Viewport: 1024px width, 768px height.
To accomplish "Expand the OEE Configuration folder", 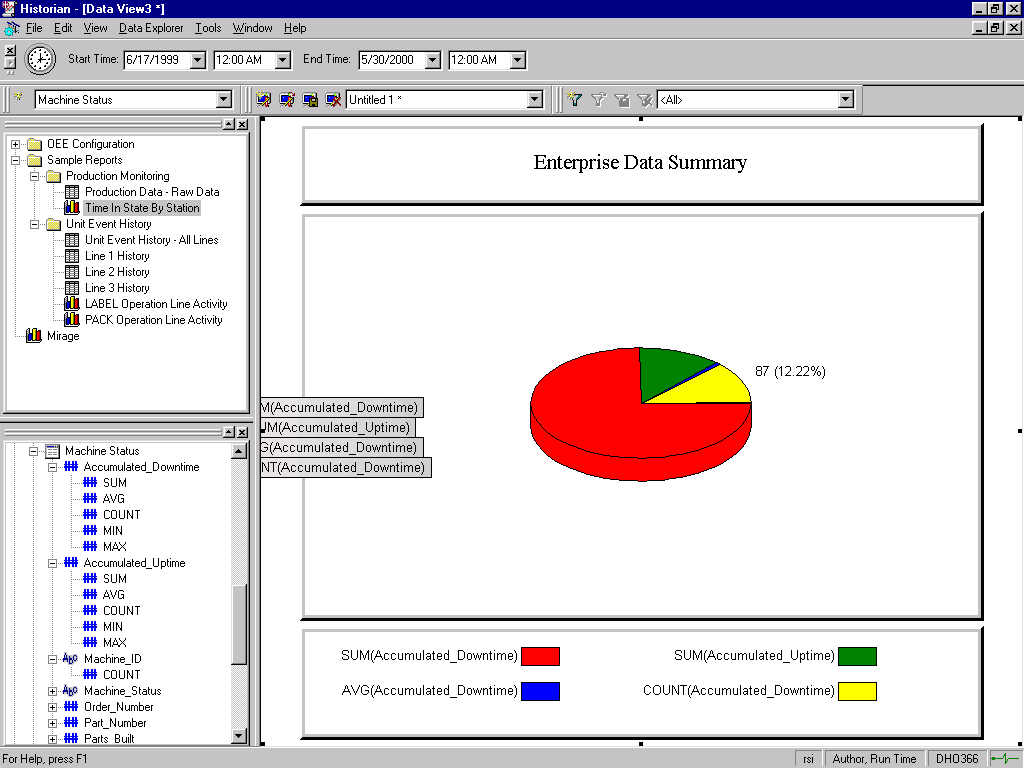I will pyautogui.click(x=15, y=144).
